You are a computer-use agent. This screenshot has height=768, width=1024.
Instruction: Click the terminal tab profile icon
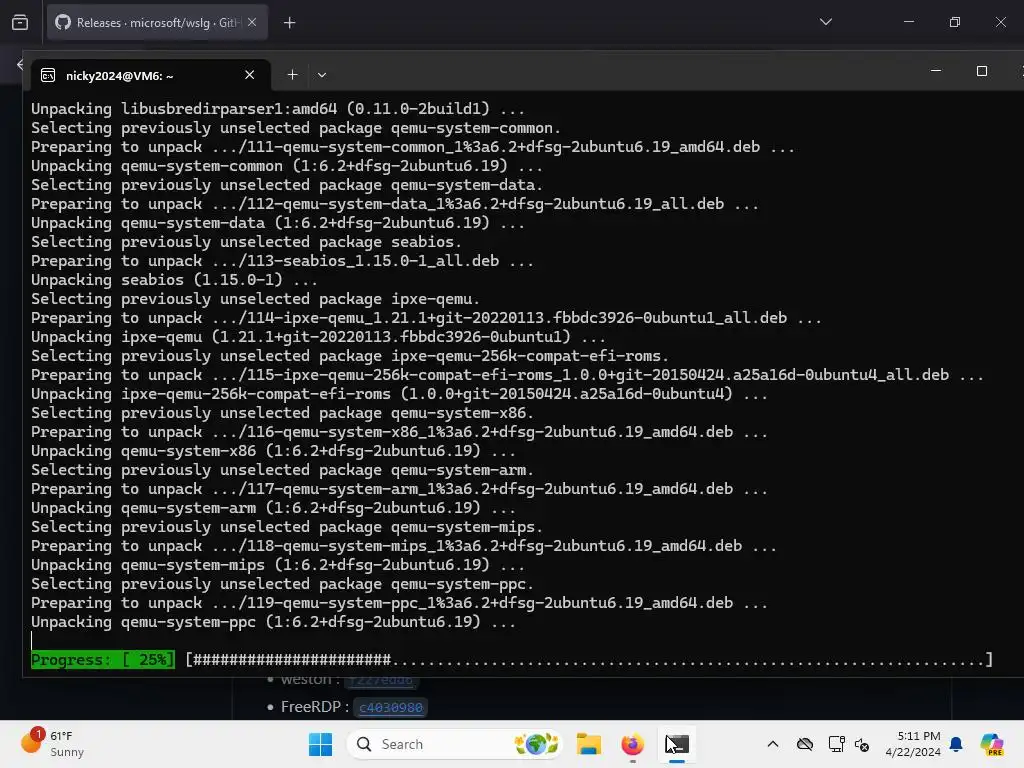point(48,76)
